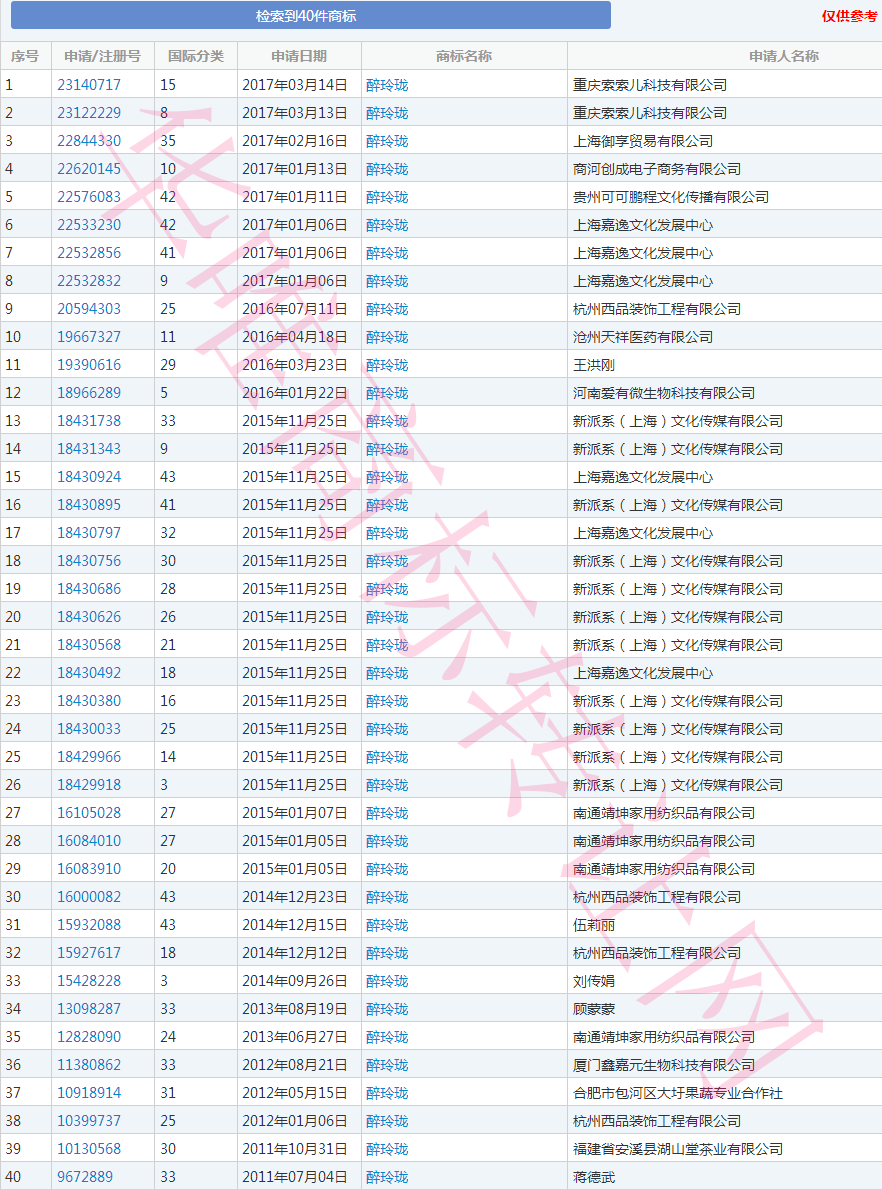Click the 检索到40件商标 results button
This screenshot has width=882, height=1189.
pos(310,16)
